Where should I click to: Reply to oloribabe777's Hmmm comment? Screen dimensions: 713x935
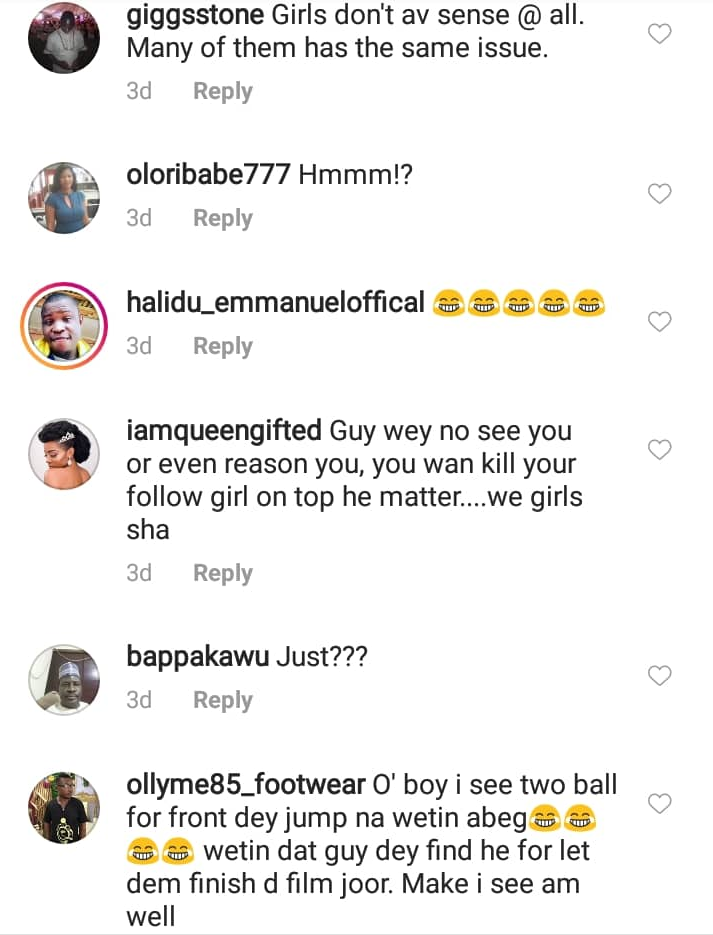[x=222, y=218]
